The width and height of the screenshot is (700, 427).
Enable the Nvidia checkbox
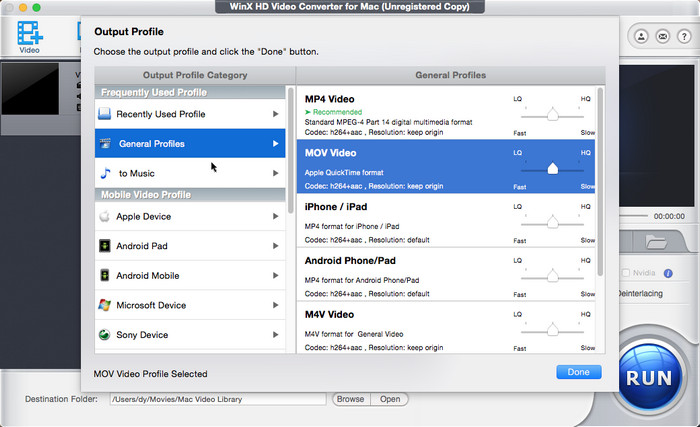(626, 273)
